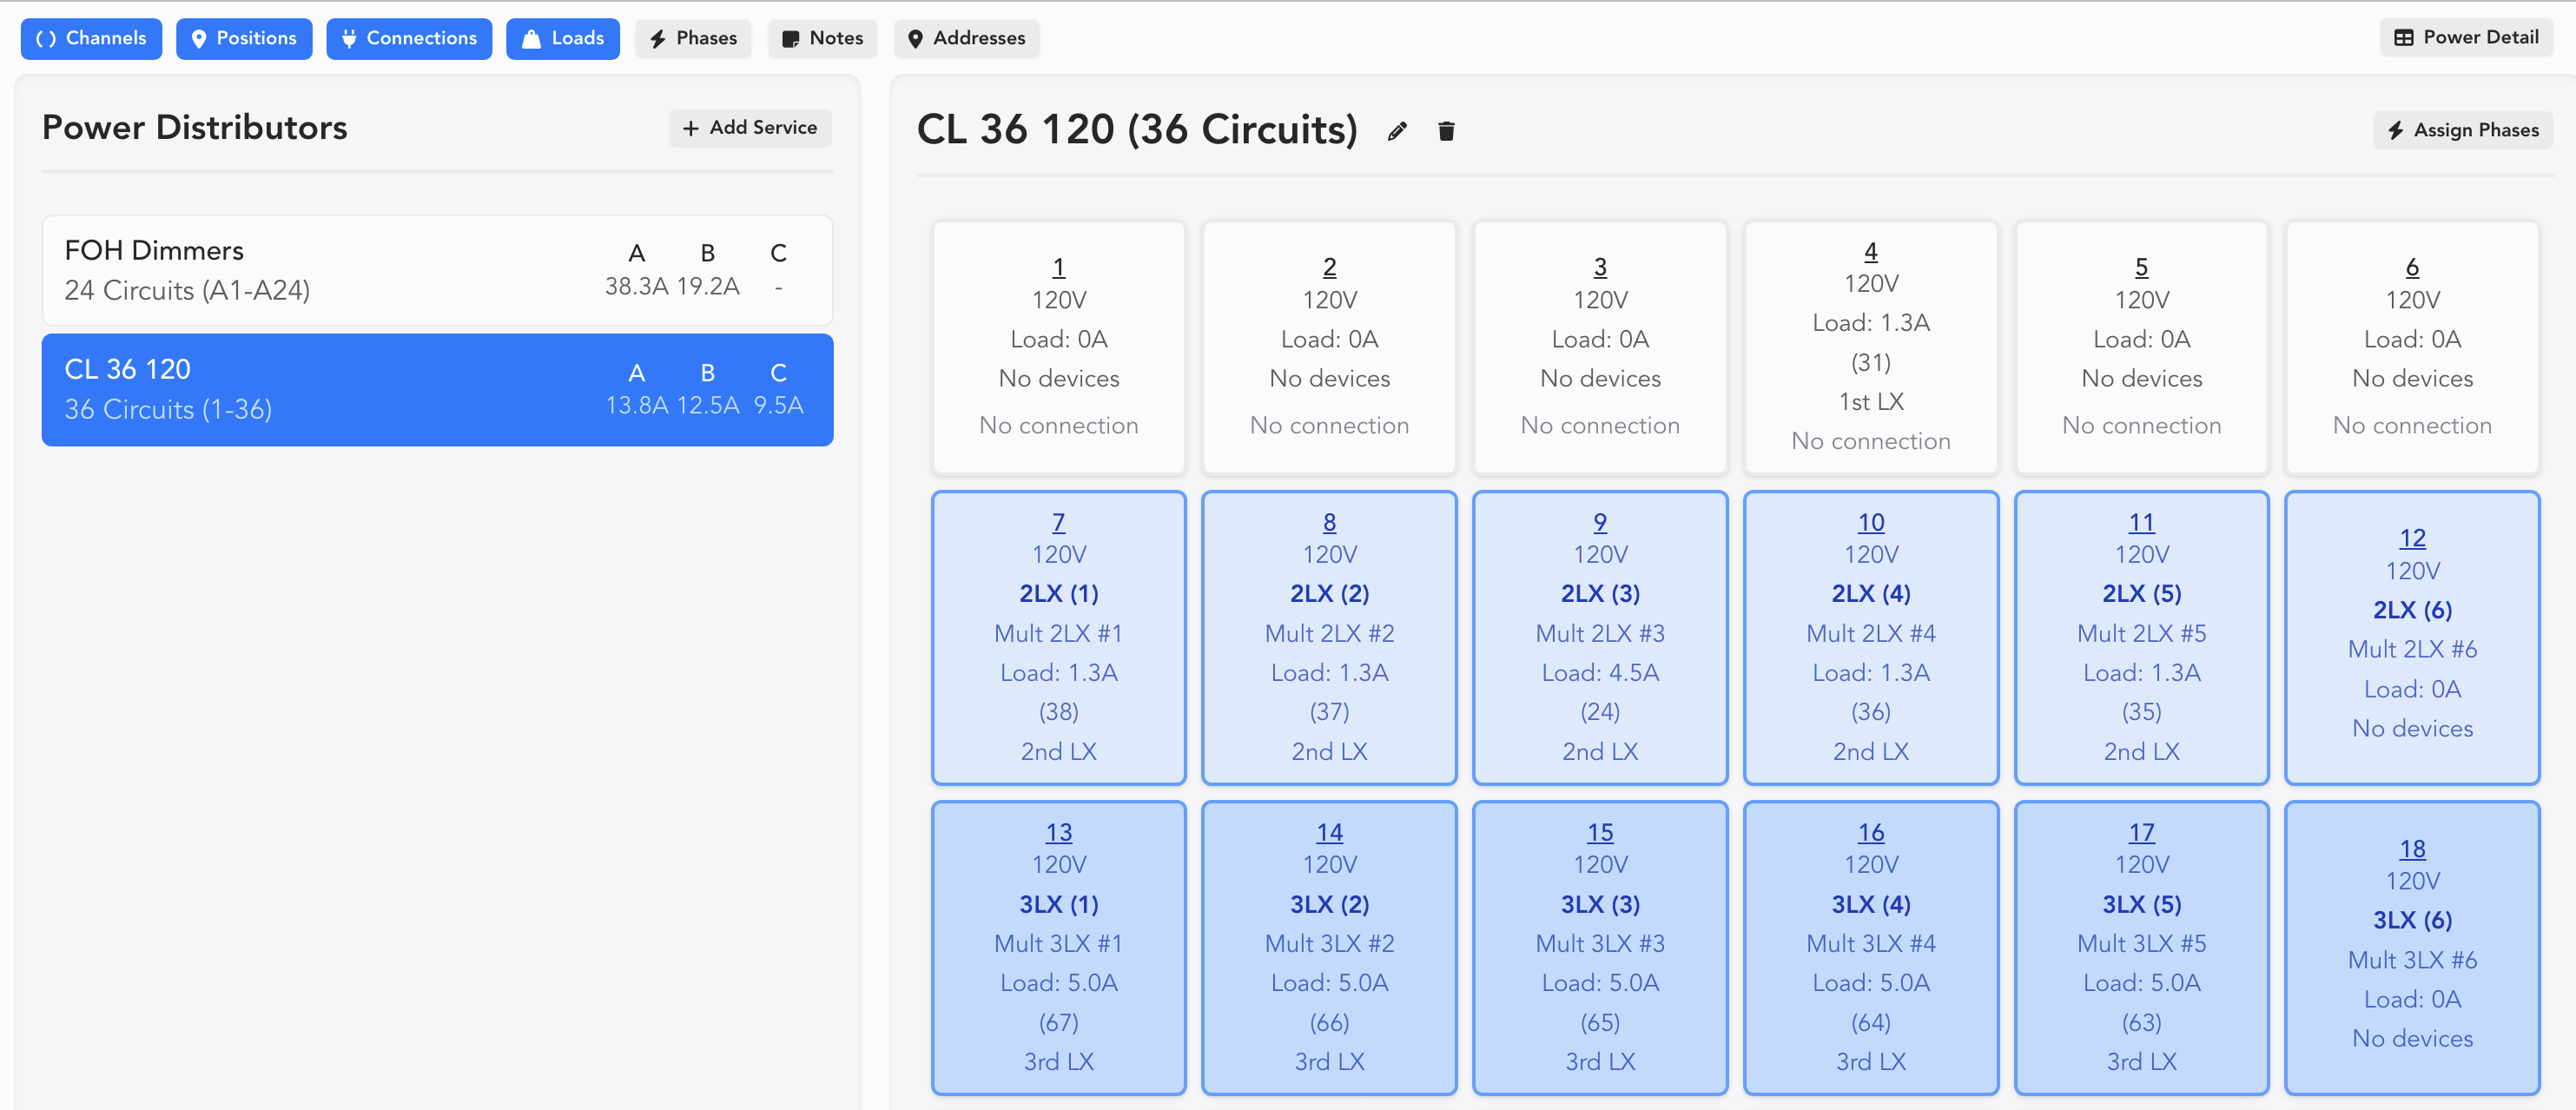Open circuit 14 link
The height and width of the screenshot is (1110, 2576).
click(1330, 832)
